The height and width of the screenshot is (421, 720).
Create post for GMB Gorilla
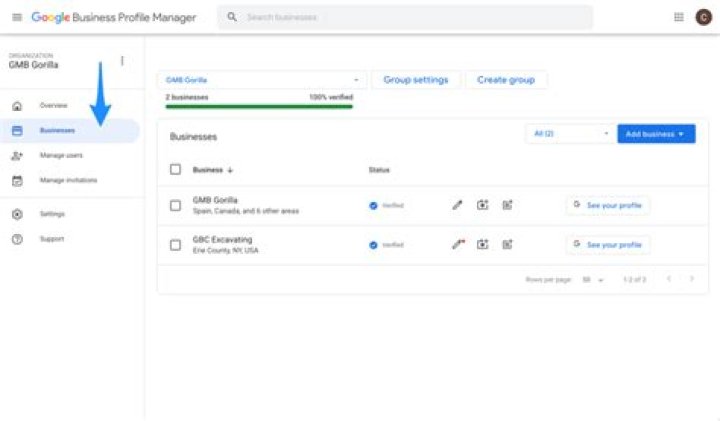(x=507, y=205)
